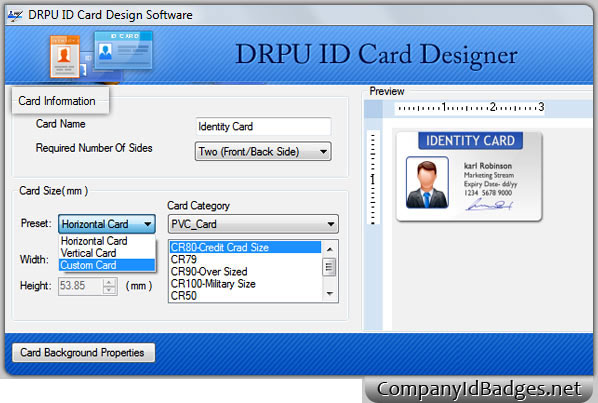Select CR79 in the card size list
This screenshot has height=403, width=598.
click(245, 259)
